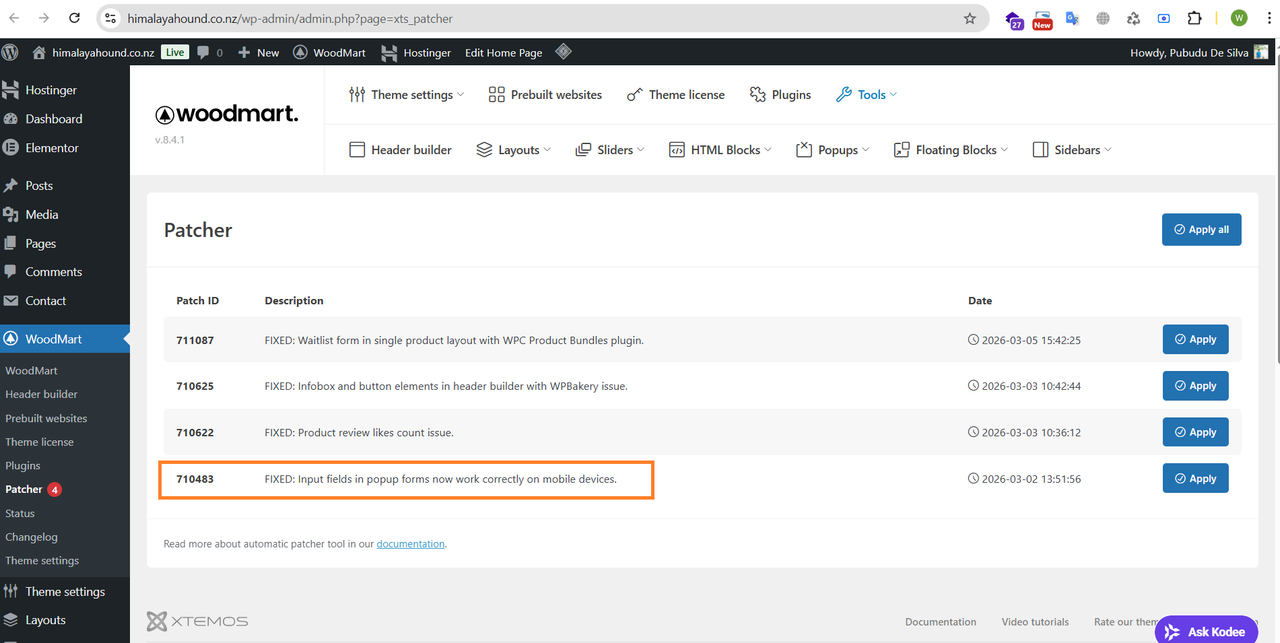Open the Theme license tab in the top navigation

[675, 95]
